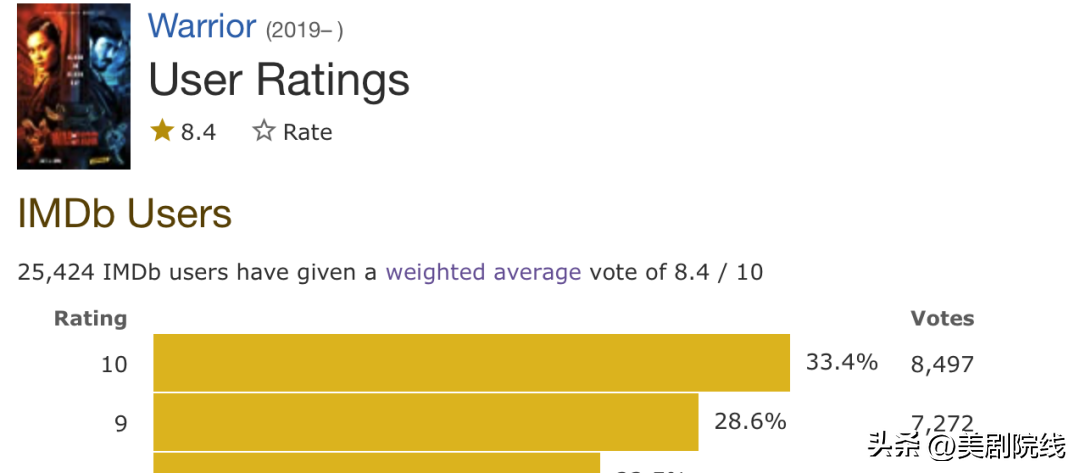Image resolution: width=1080 pixels, height=473 pixels.
Task: Click the 8.4 score next to star
Action: pyautogui.click(x=198, y=132)
